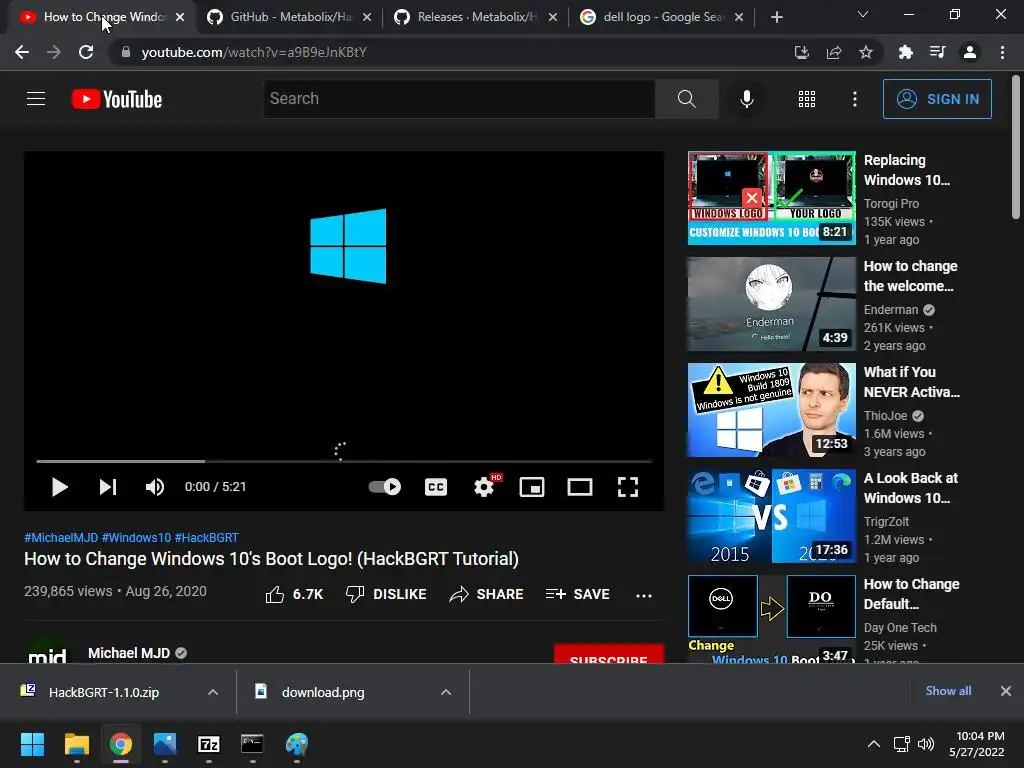
Task: Share the video
Action: point(487,594)
